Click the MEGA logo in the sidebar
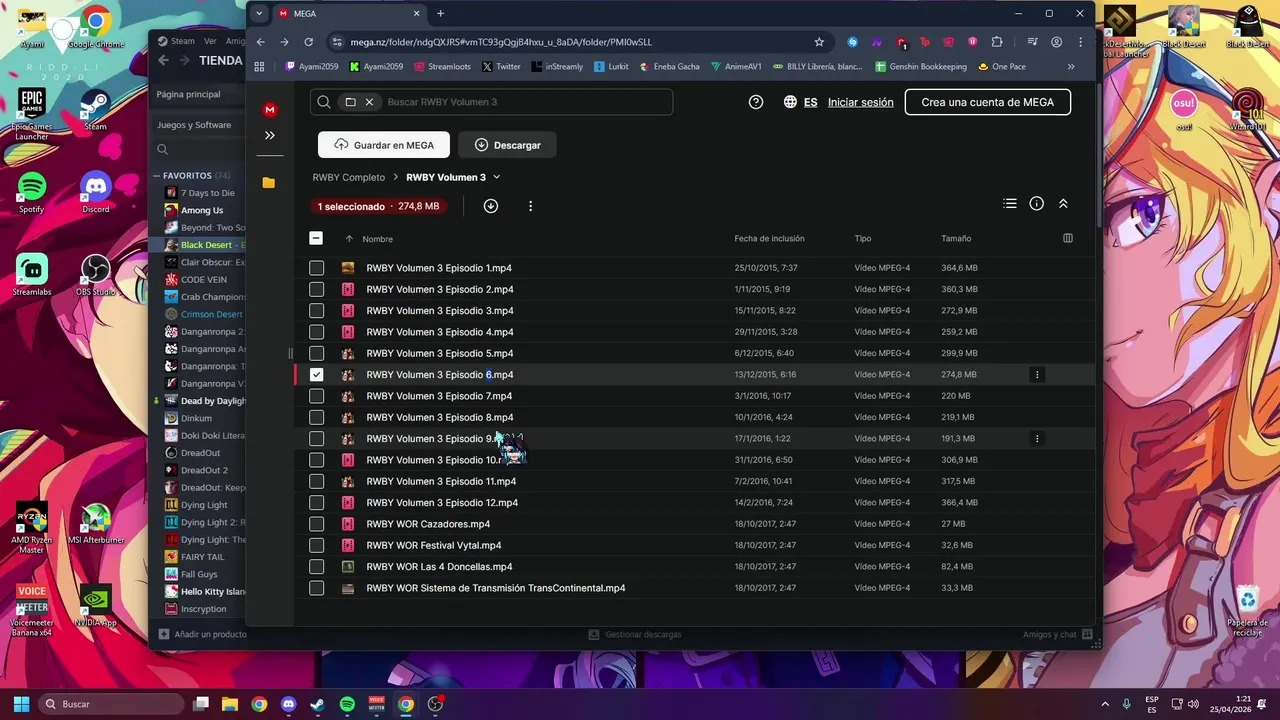 269,110
